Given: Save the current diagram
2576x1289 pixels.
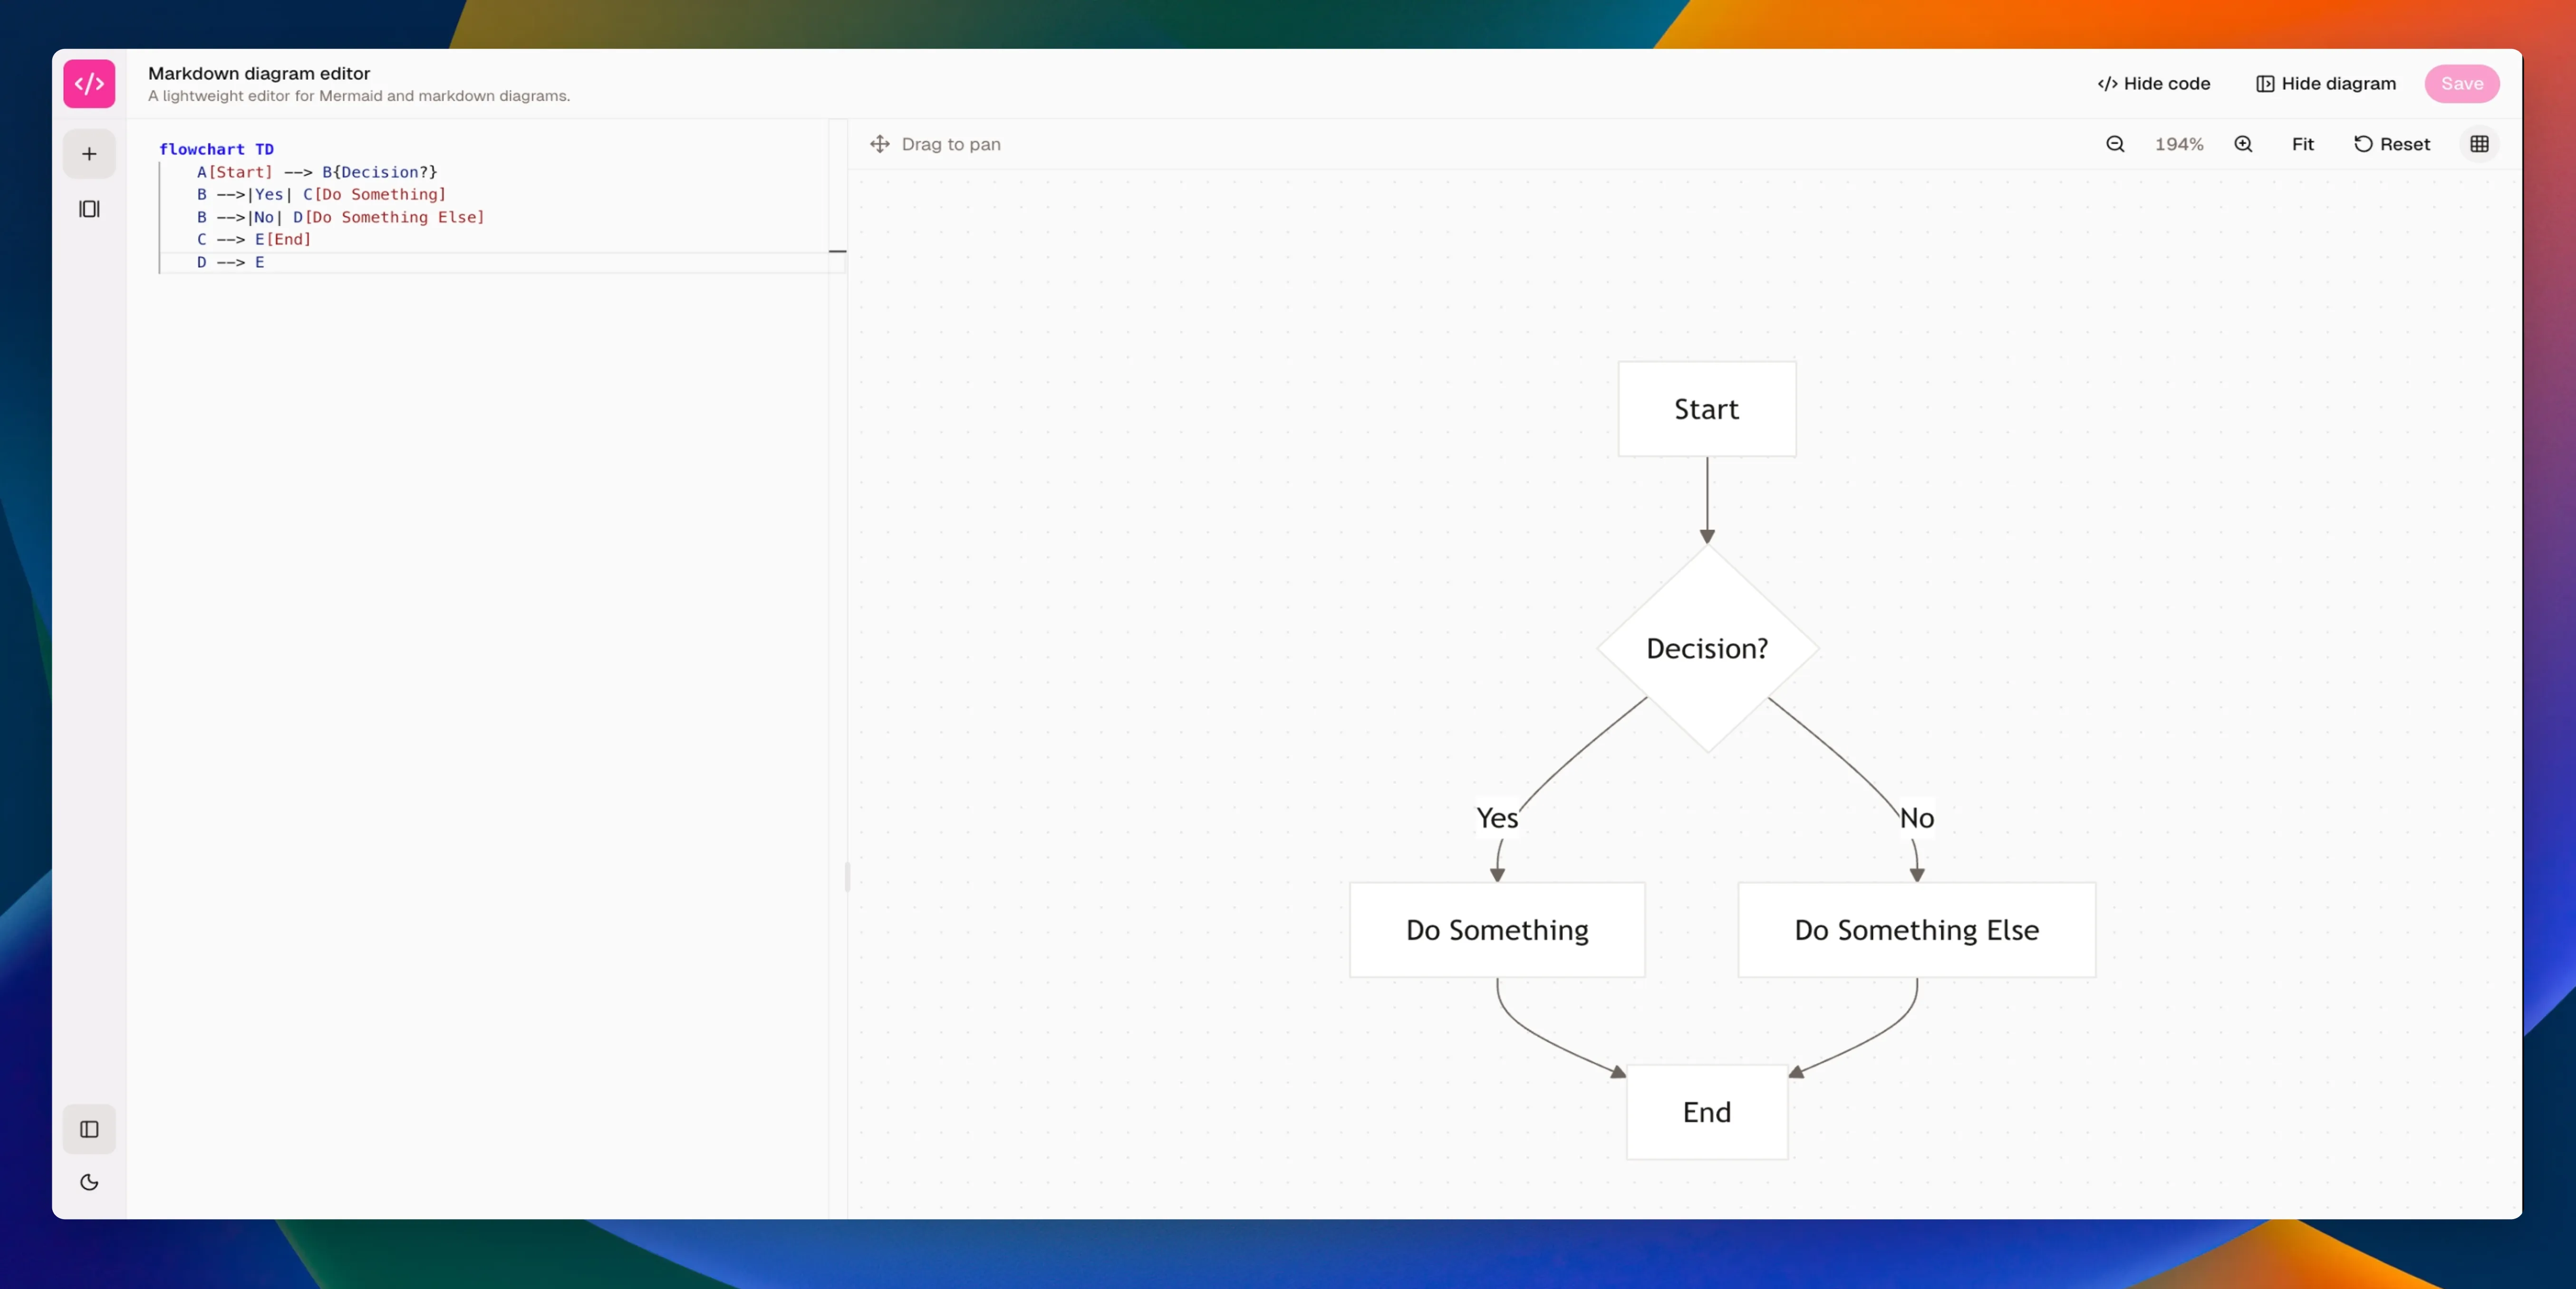Looking at the screenshot, I should click(2462, 84).
